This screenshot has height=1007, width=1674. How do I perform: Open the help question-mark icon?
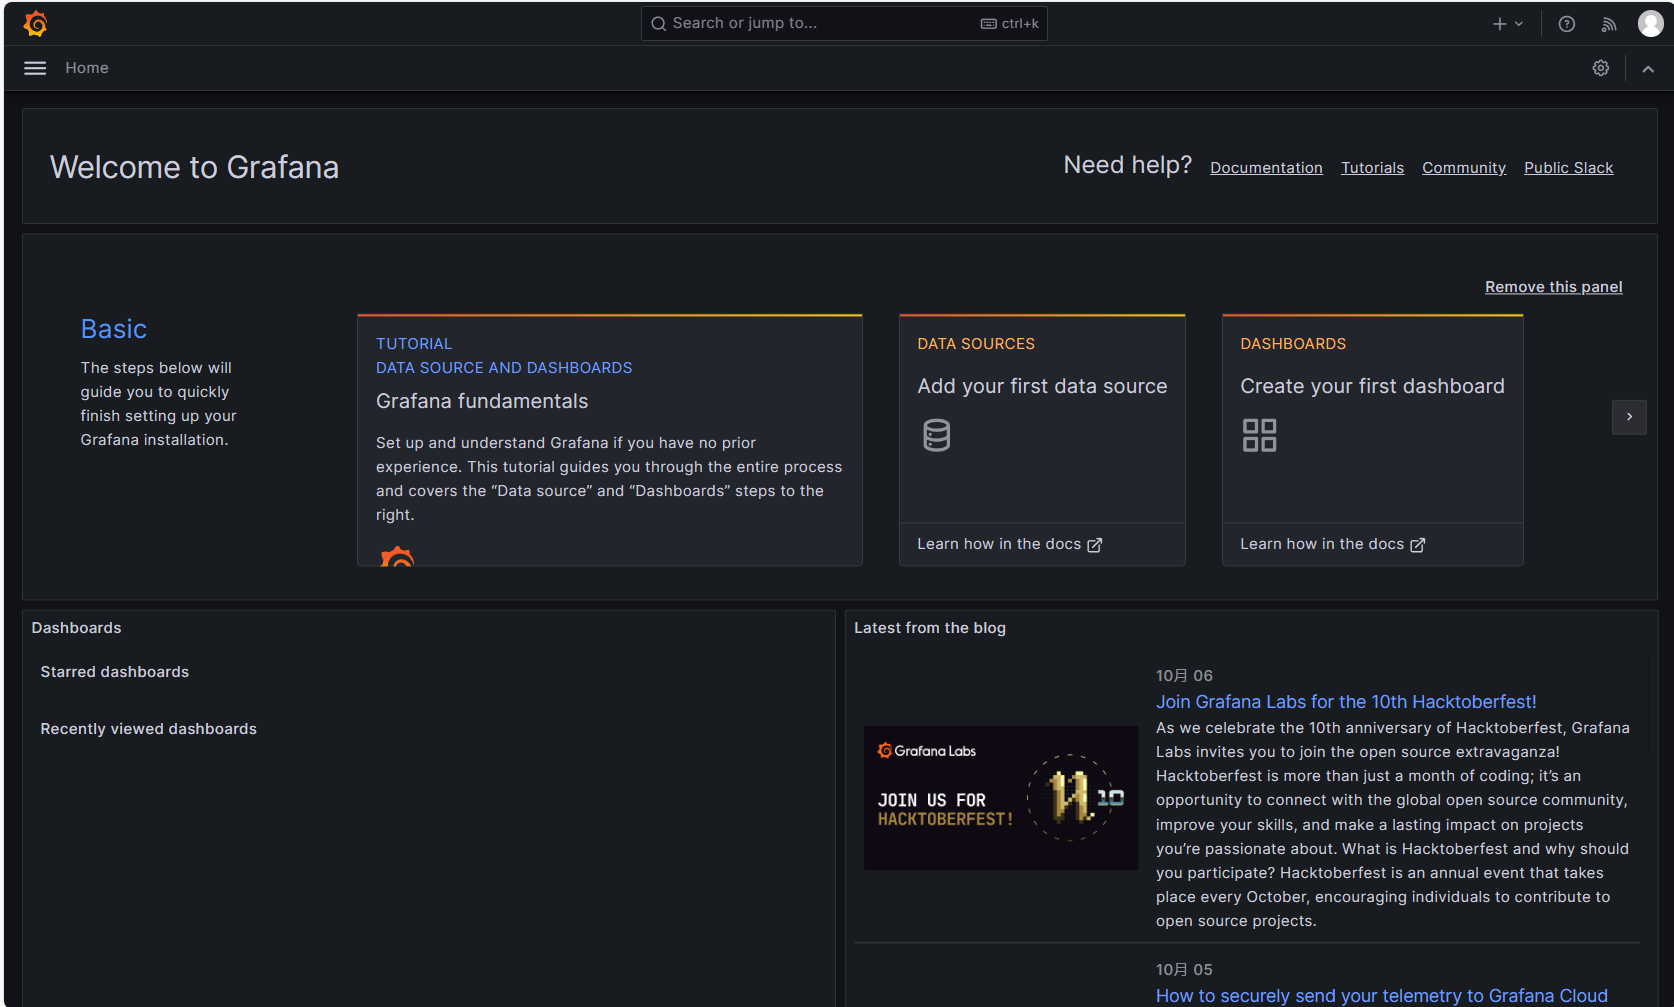click(1567, 24)
